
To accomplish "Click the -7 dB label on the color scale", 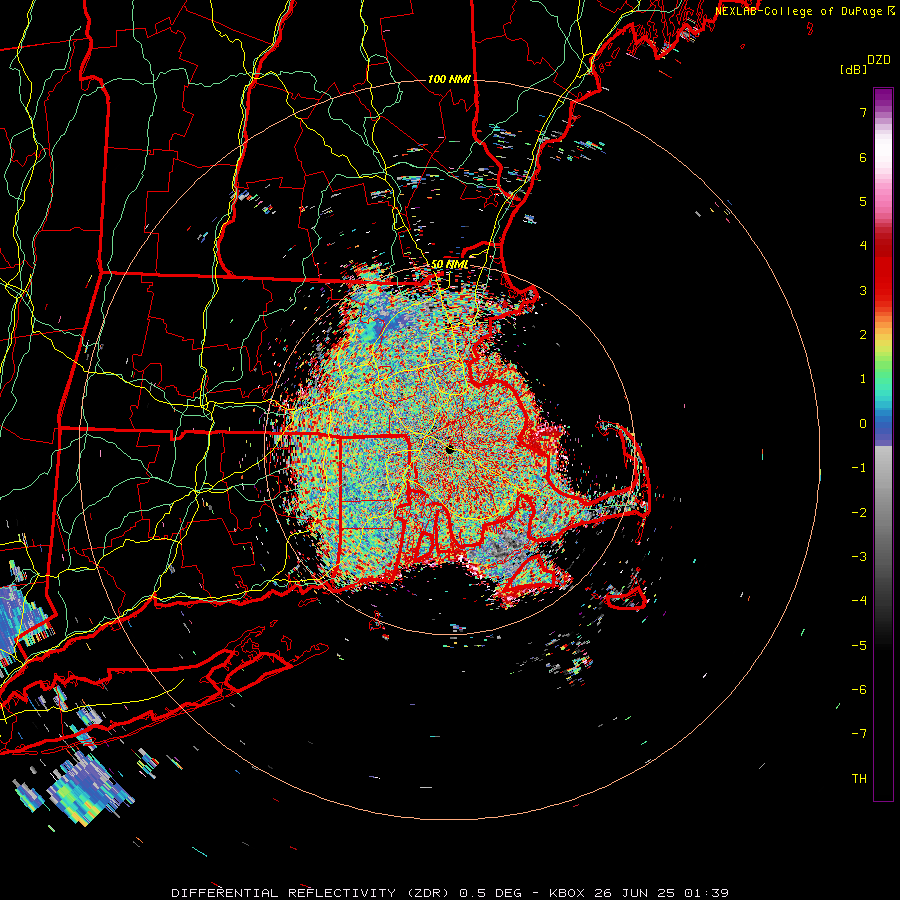I will point(859,734).
